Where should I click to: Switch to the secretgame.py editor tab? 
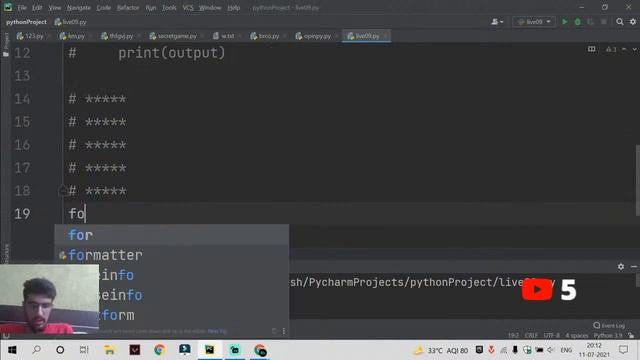[176, 36]
